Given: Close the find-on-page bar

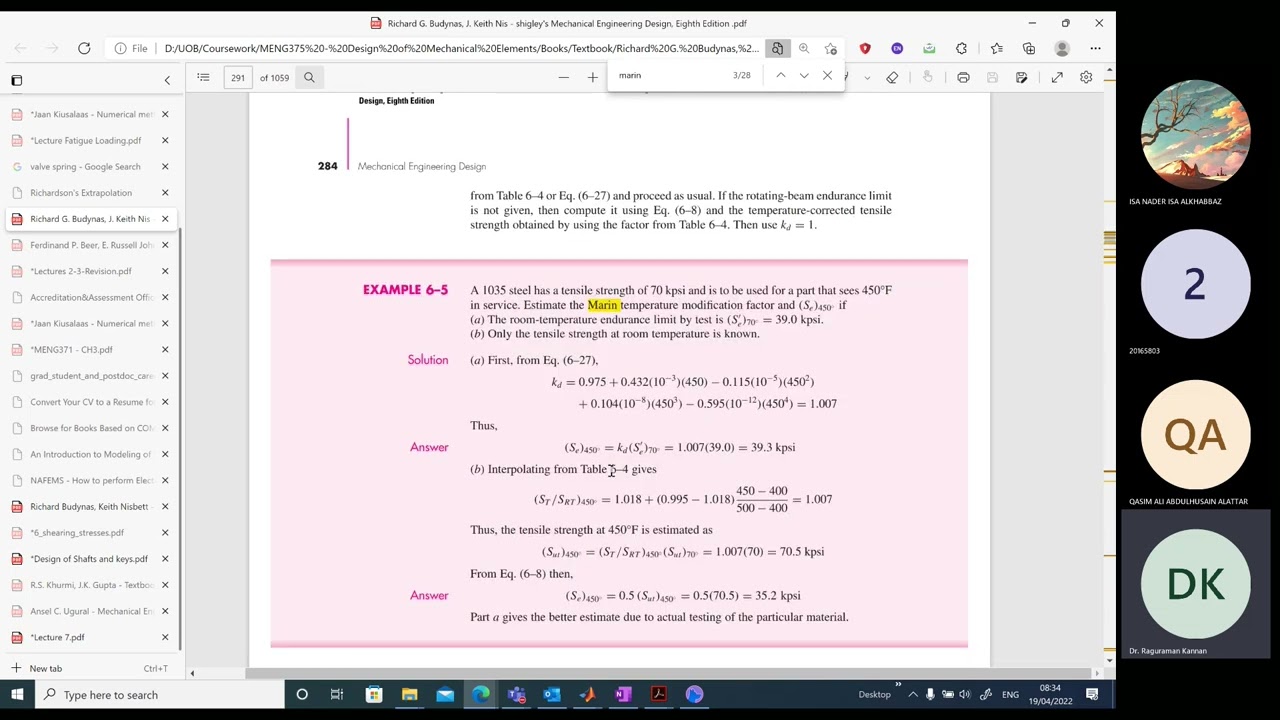Looking at the screenshot, I should click(x=827, y=75).
